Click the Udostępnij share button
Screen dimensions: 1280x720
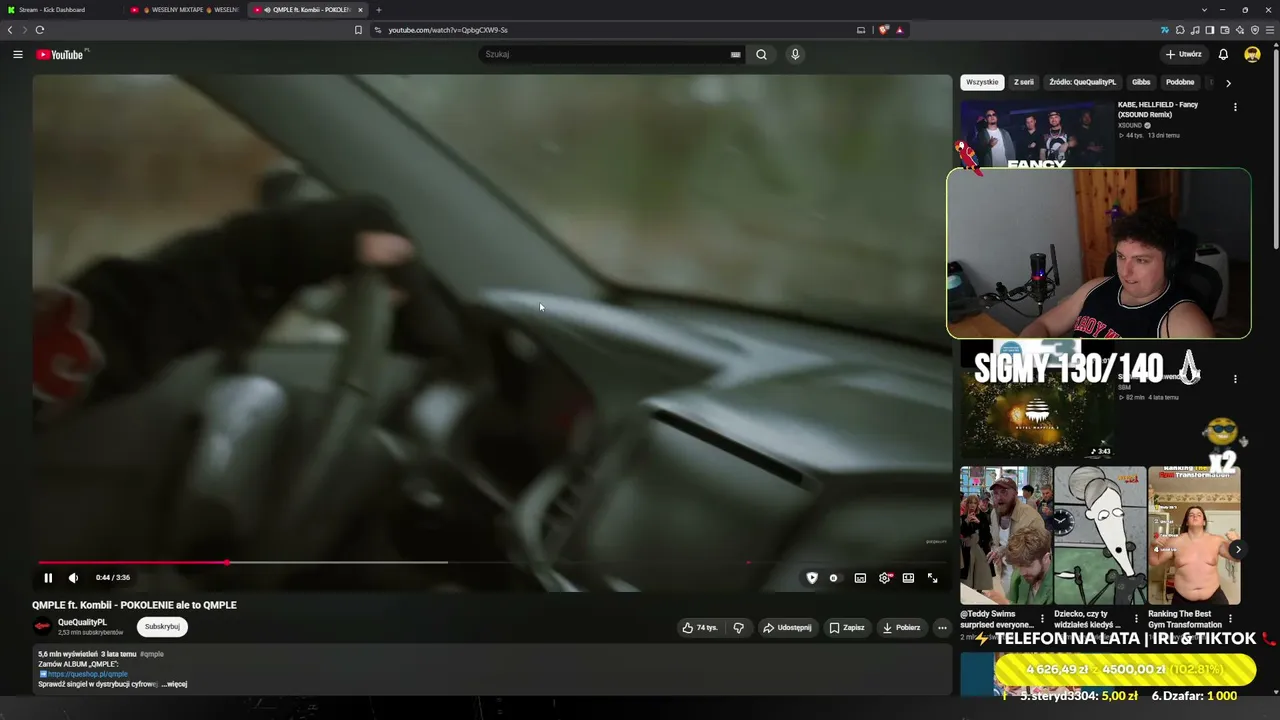pos(787,628)
